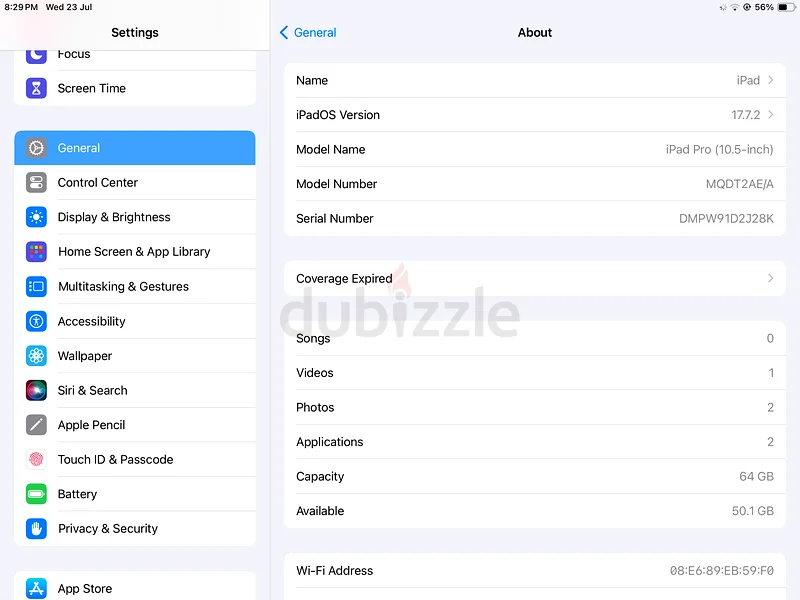Tap model number MQDT2AE/A
This screenshot has width=800, height=600.
click(x=739, y=184)
